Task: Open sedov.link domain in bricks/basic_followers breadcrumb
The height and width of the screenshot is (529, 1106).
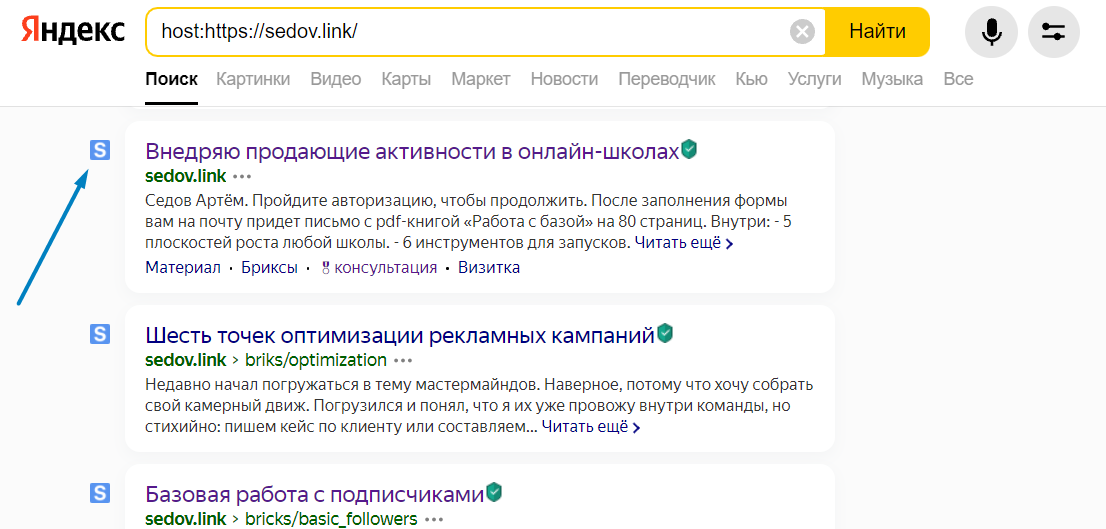Action: [x=186, y=519]
